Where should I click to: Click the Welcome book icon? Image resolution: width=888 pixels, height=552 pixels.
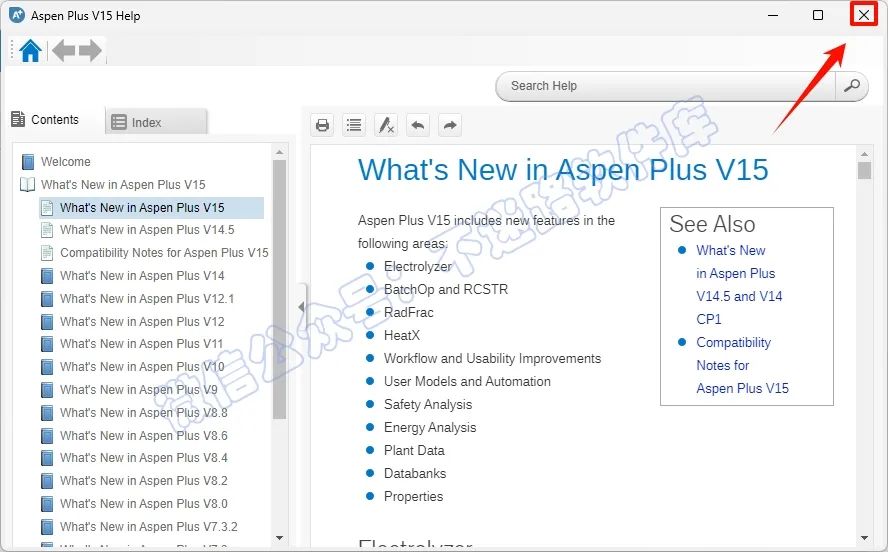point(28,162)
